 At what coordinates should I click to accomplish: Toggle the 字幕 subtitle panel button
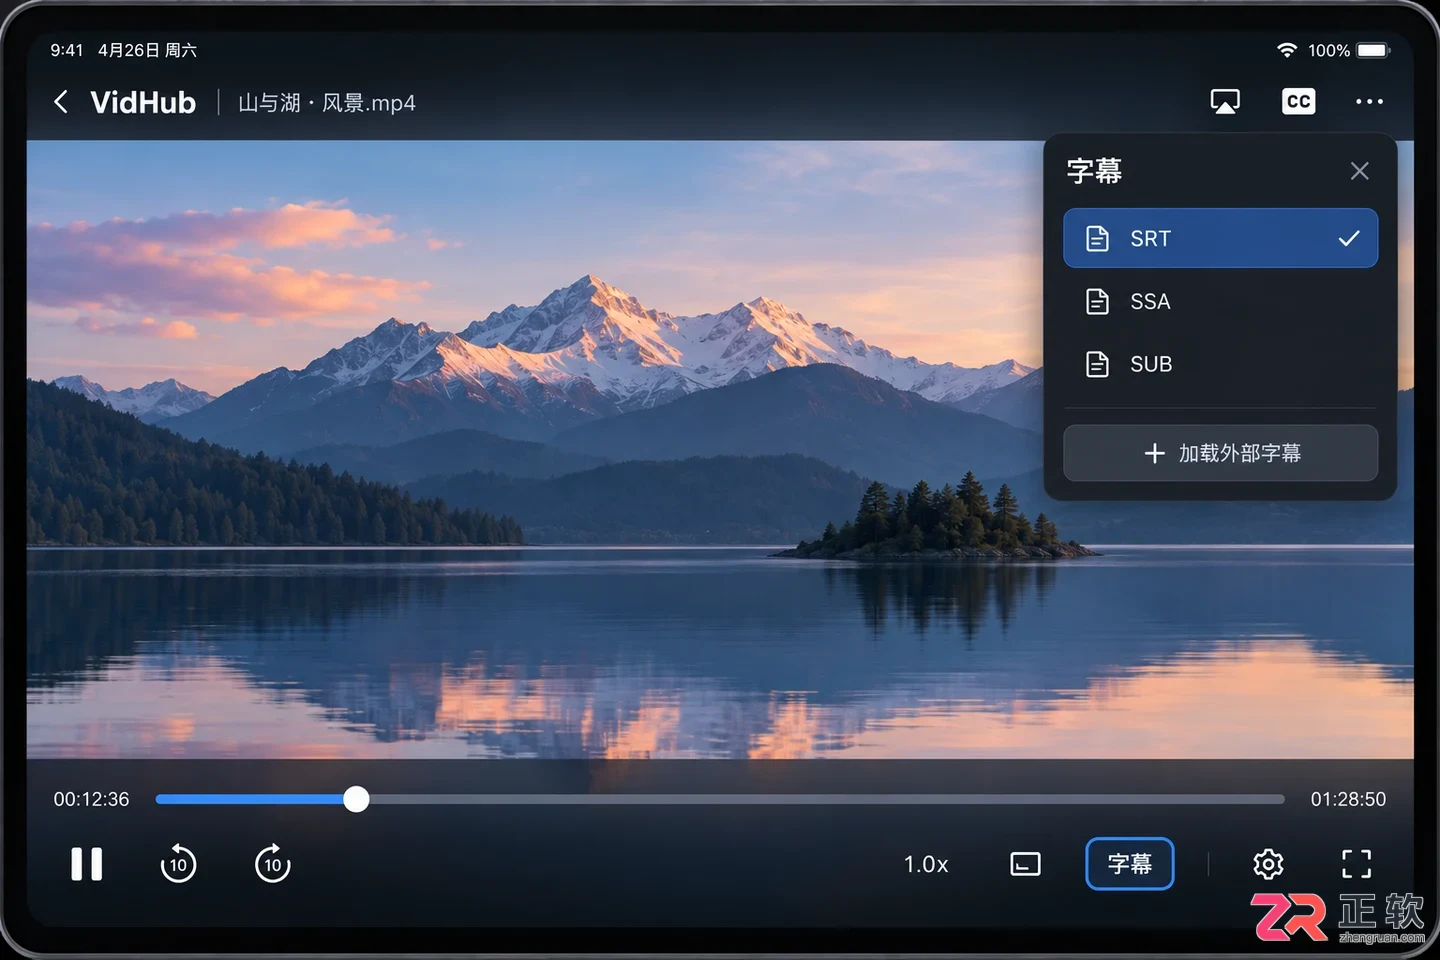pos(1130,863)
